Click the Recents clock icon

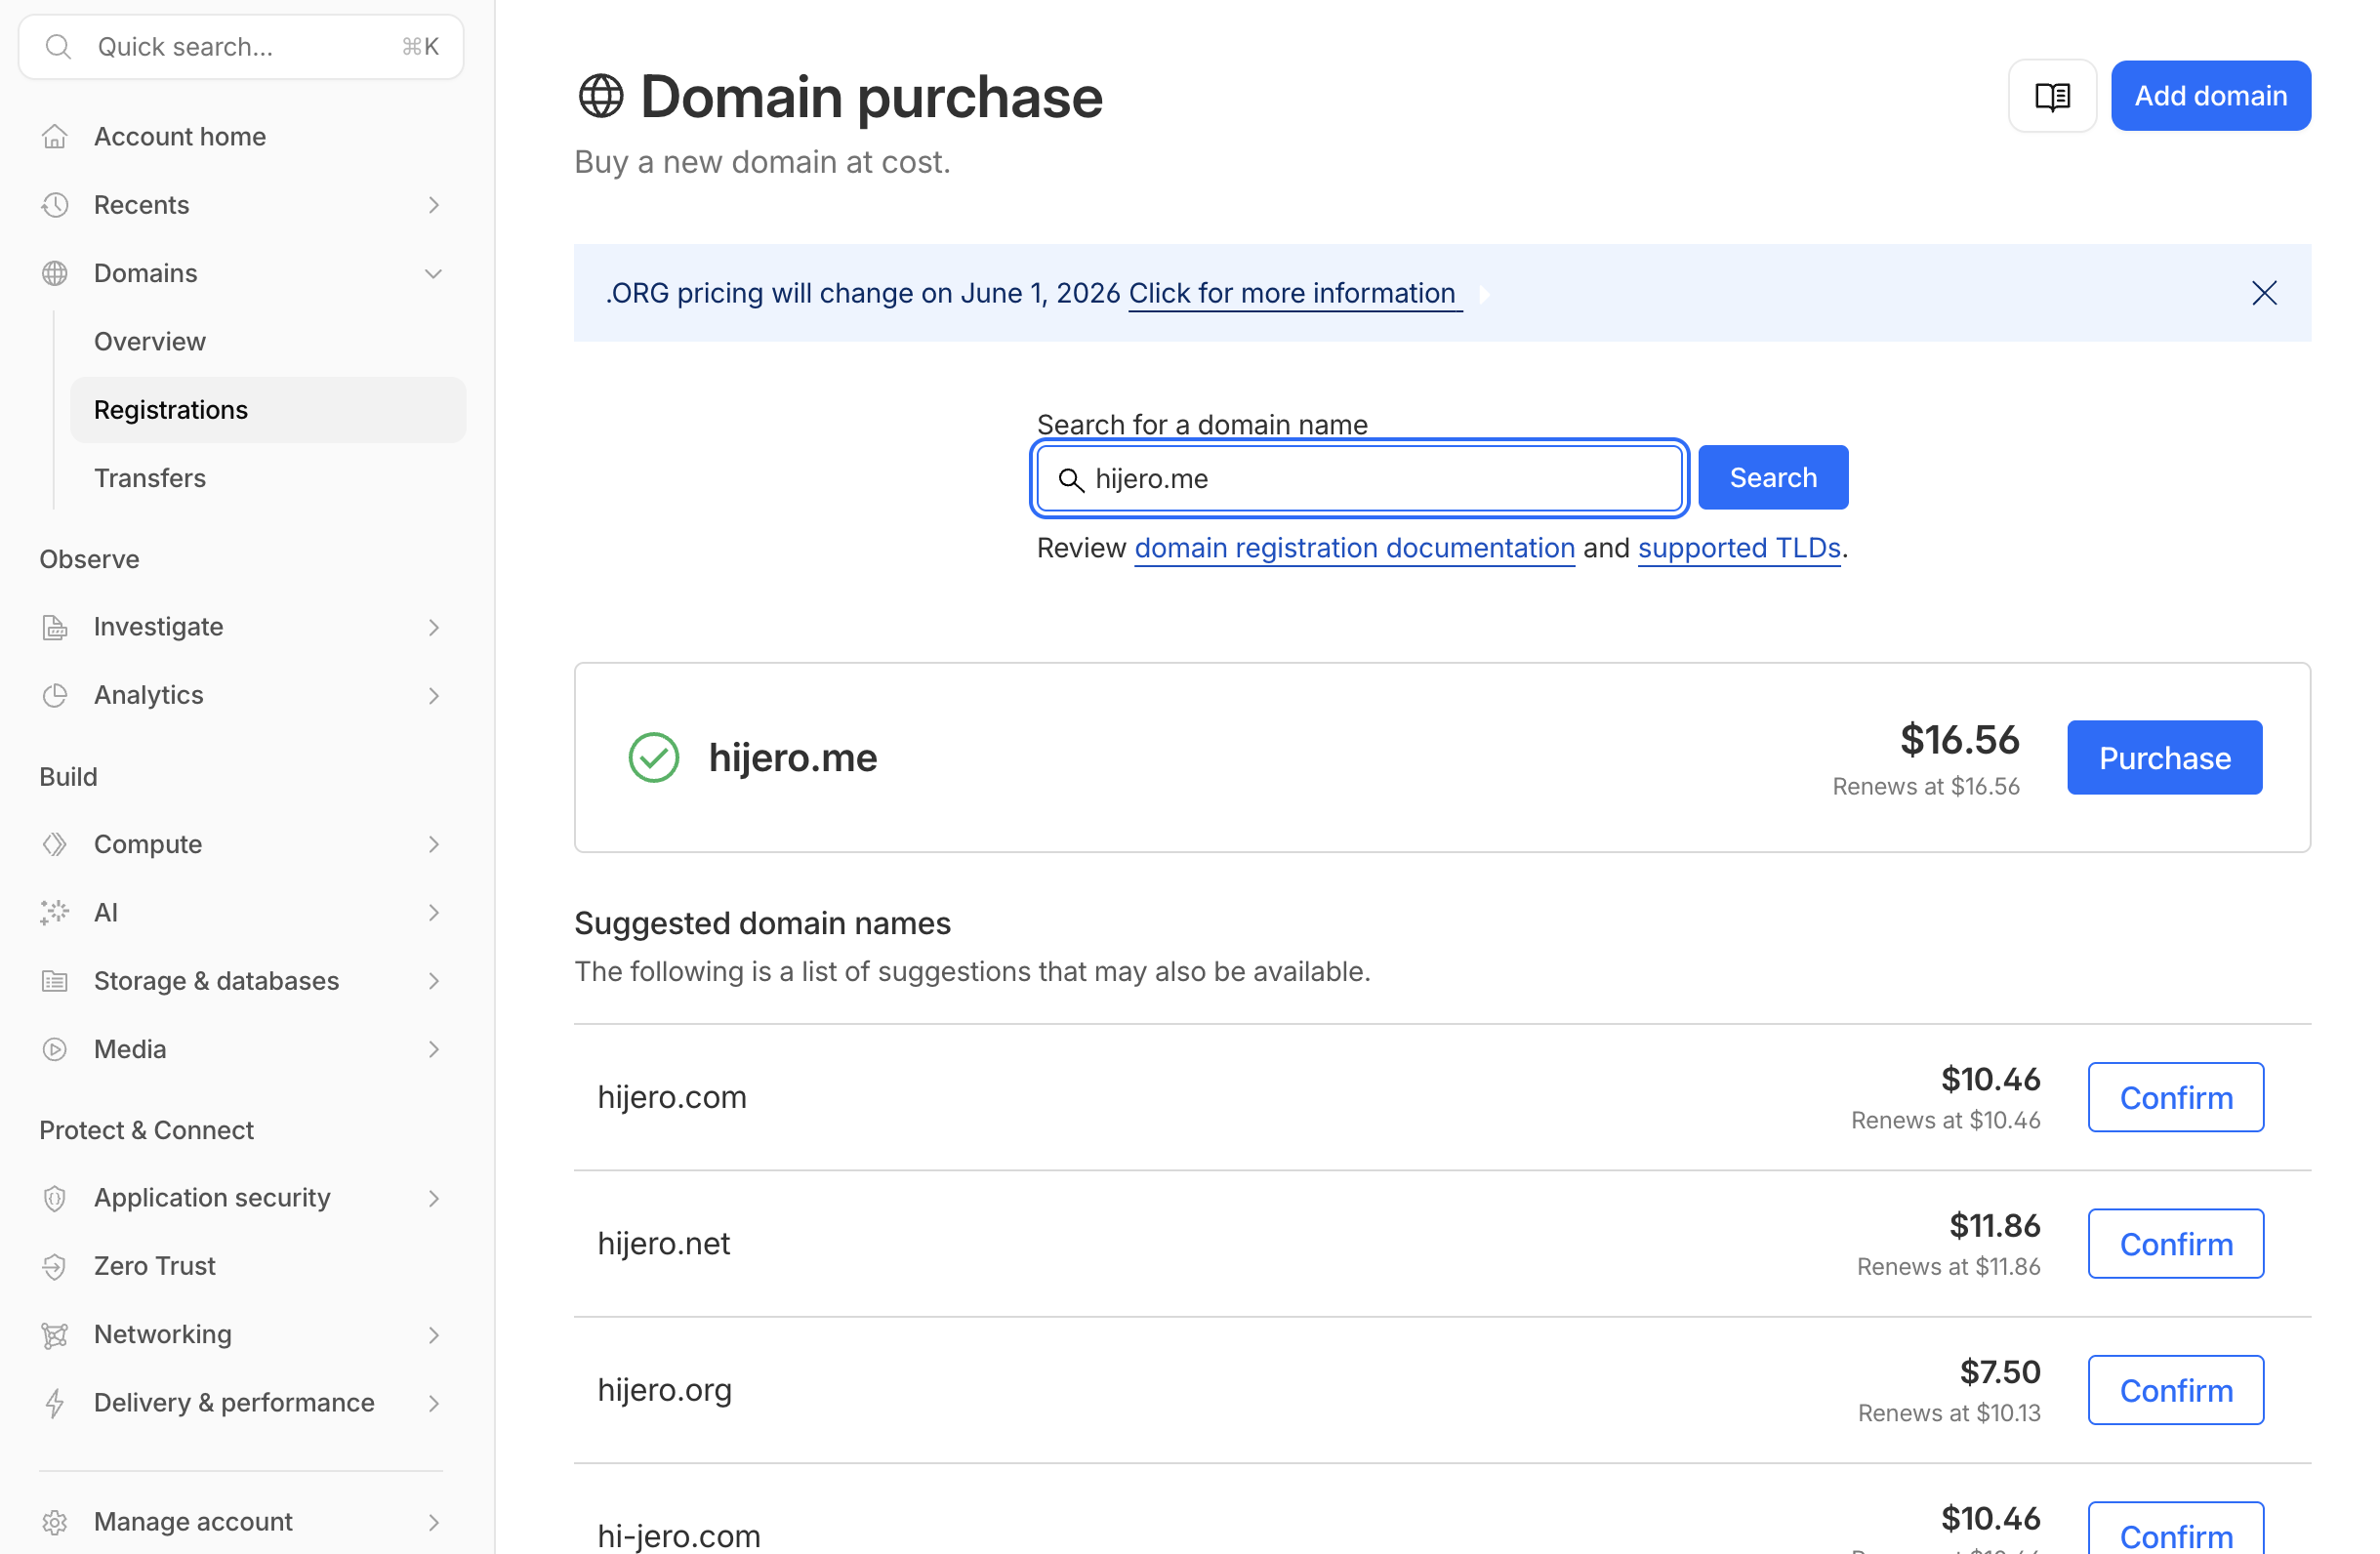55,205
